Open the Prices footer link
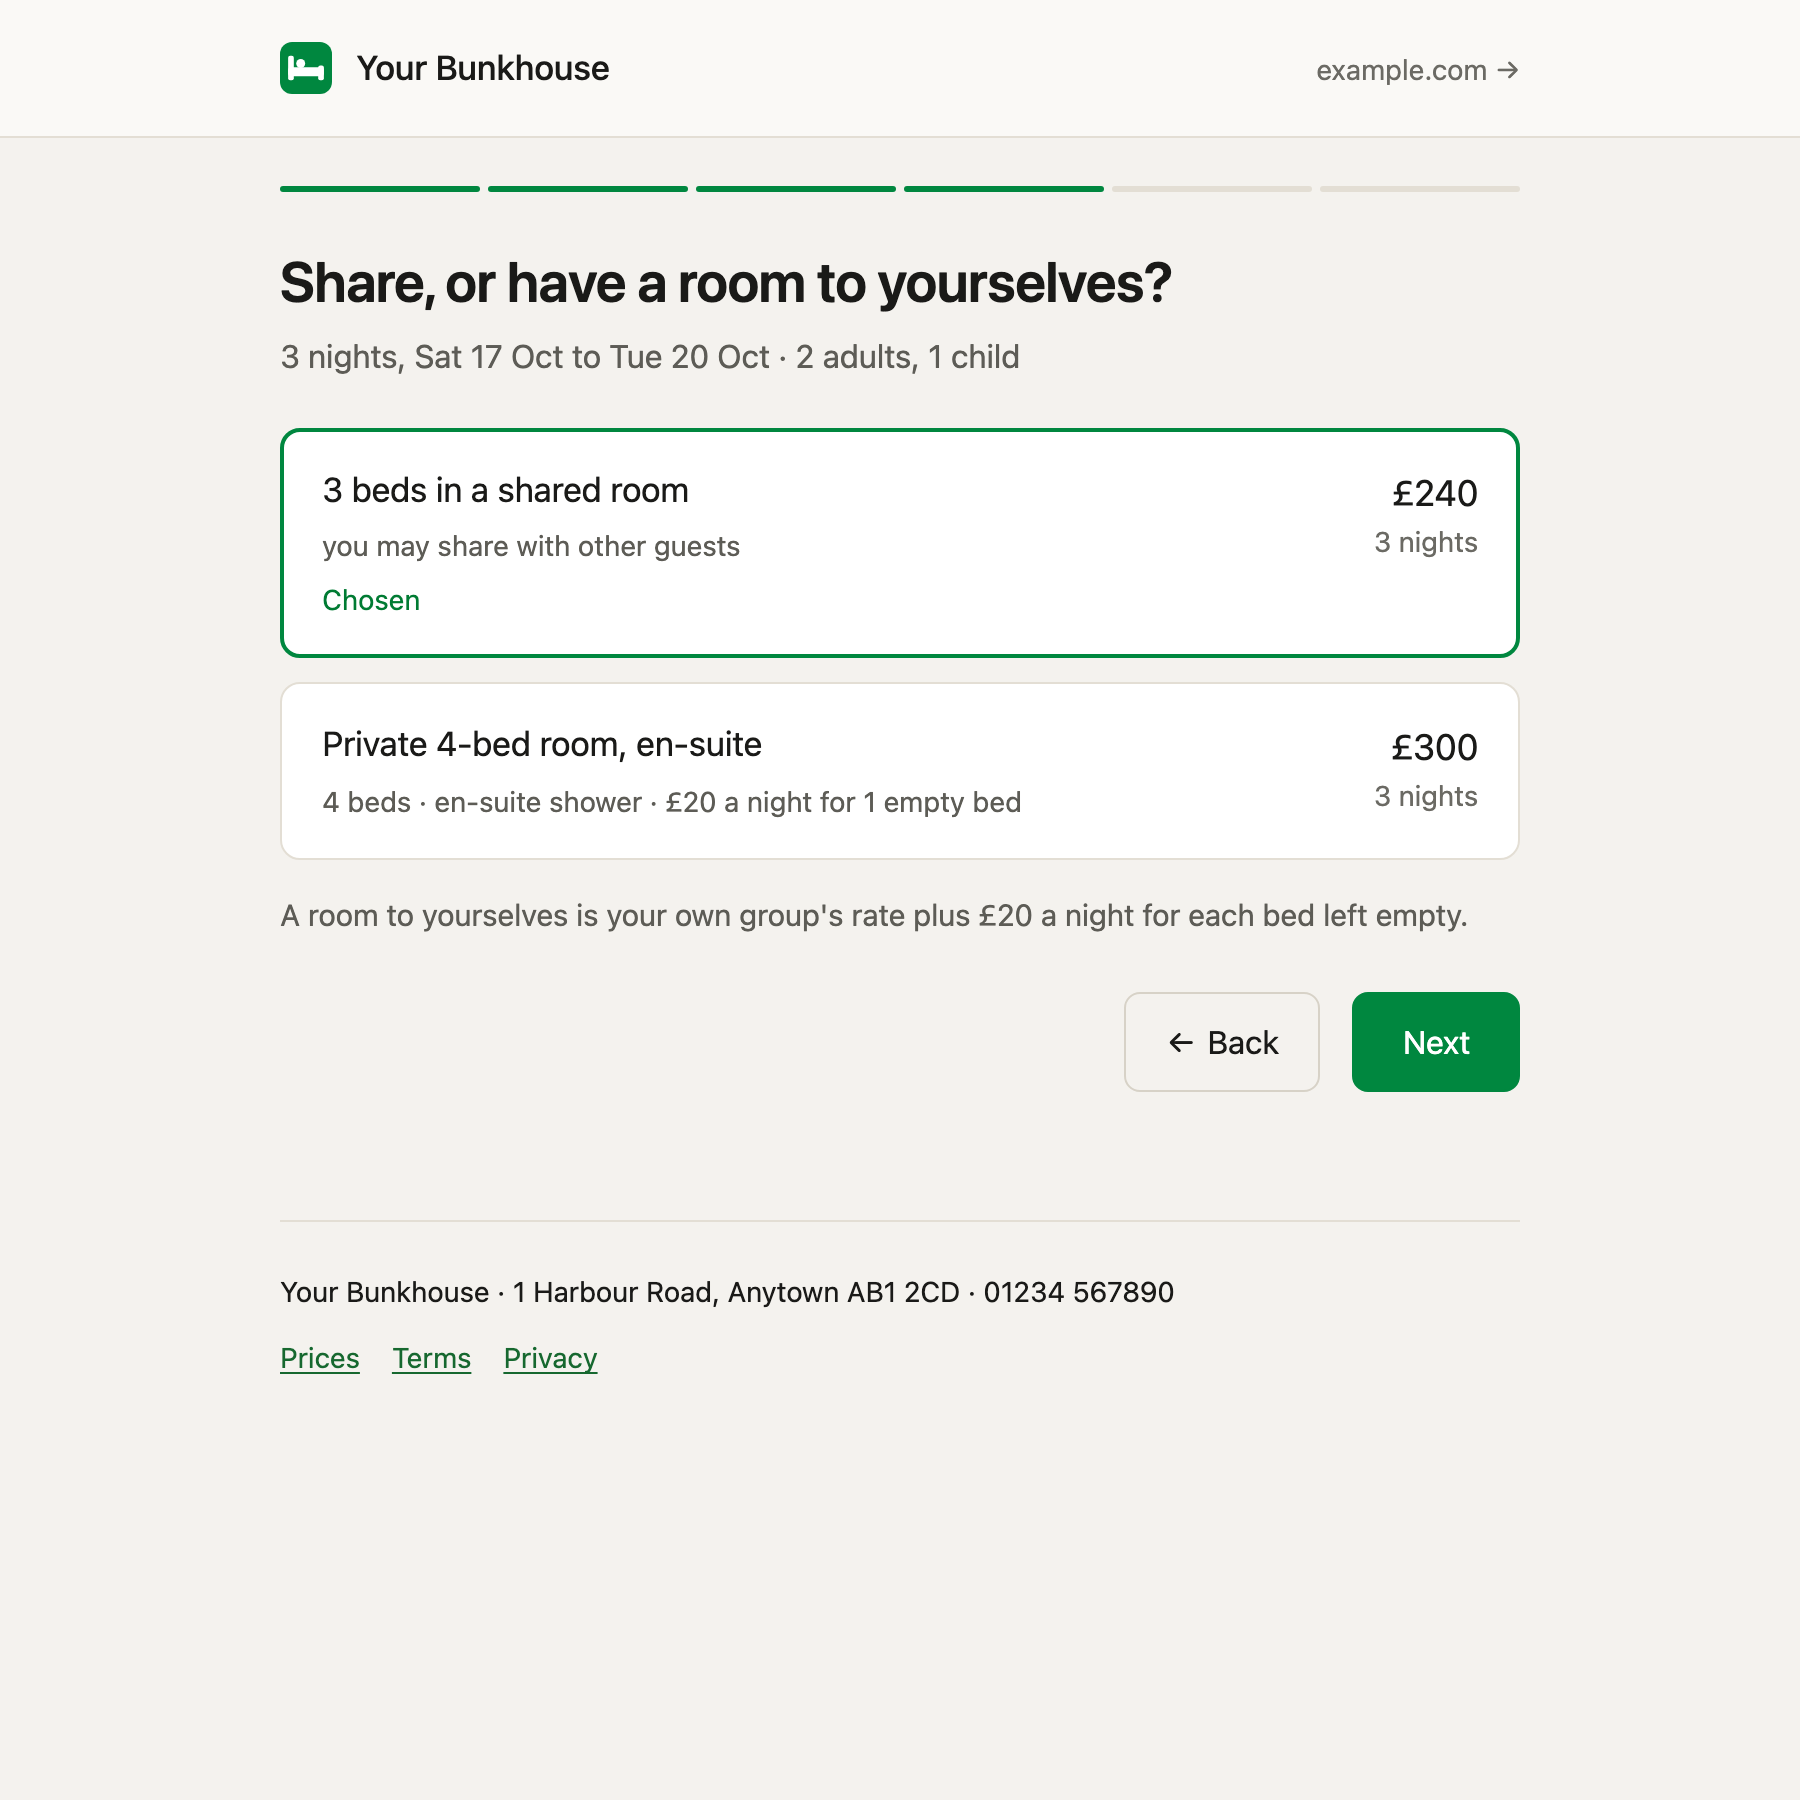Image resolution: width=1800 pixels, height=1800 pixels. [x=320, y=1358]
